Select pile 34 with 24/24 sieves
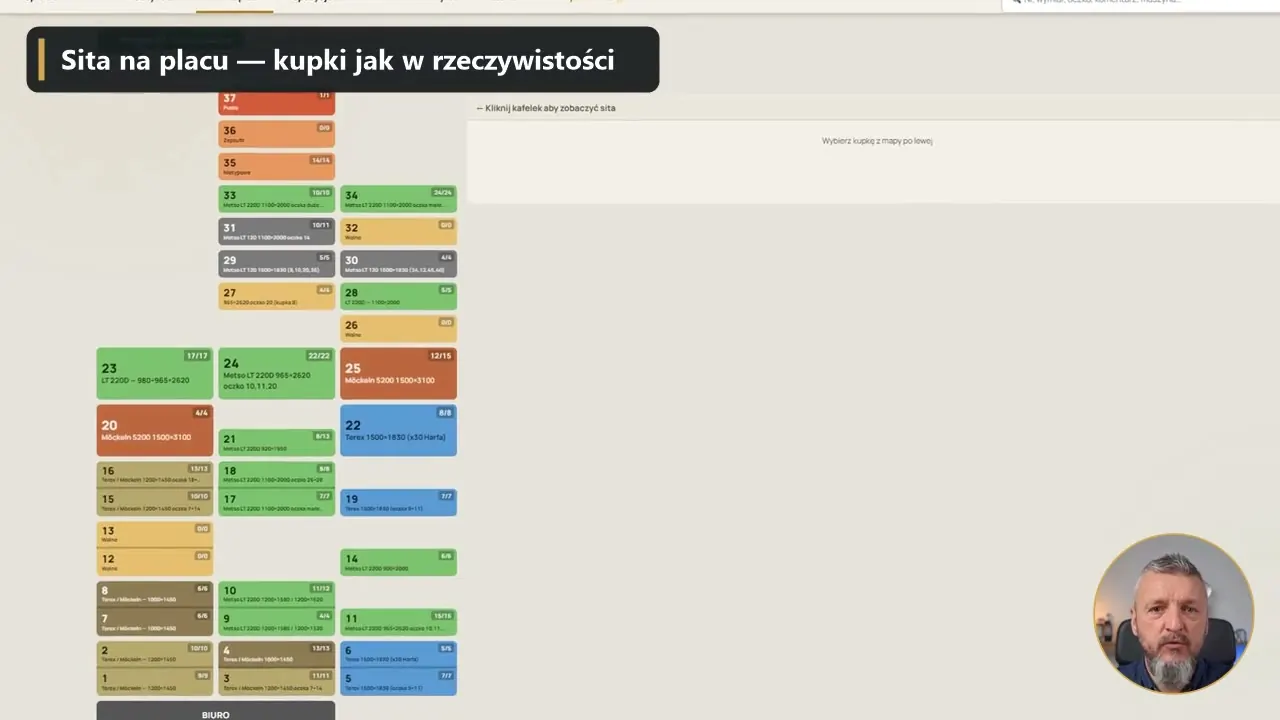The image size is (1280, 720). tap(398, 199)
